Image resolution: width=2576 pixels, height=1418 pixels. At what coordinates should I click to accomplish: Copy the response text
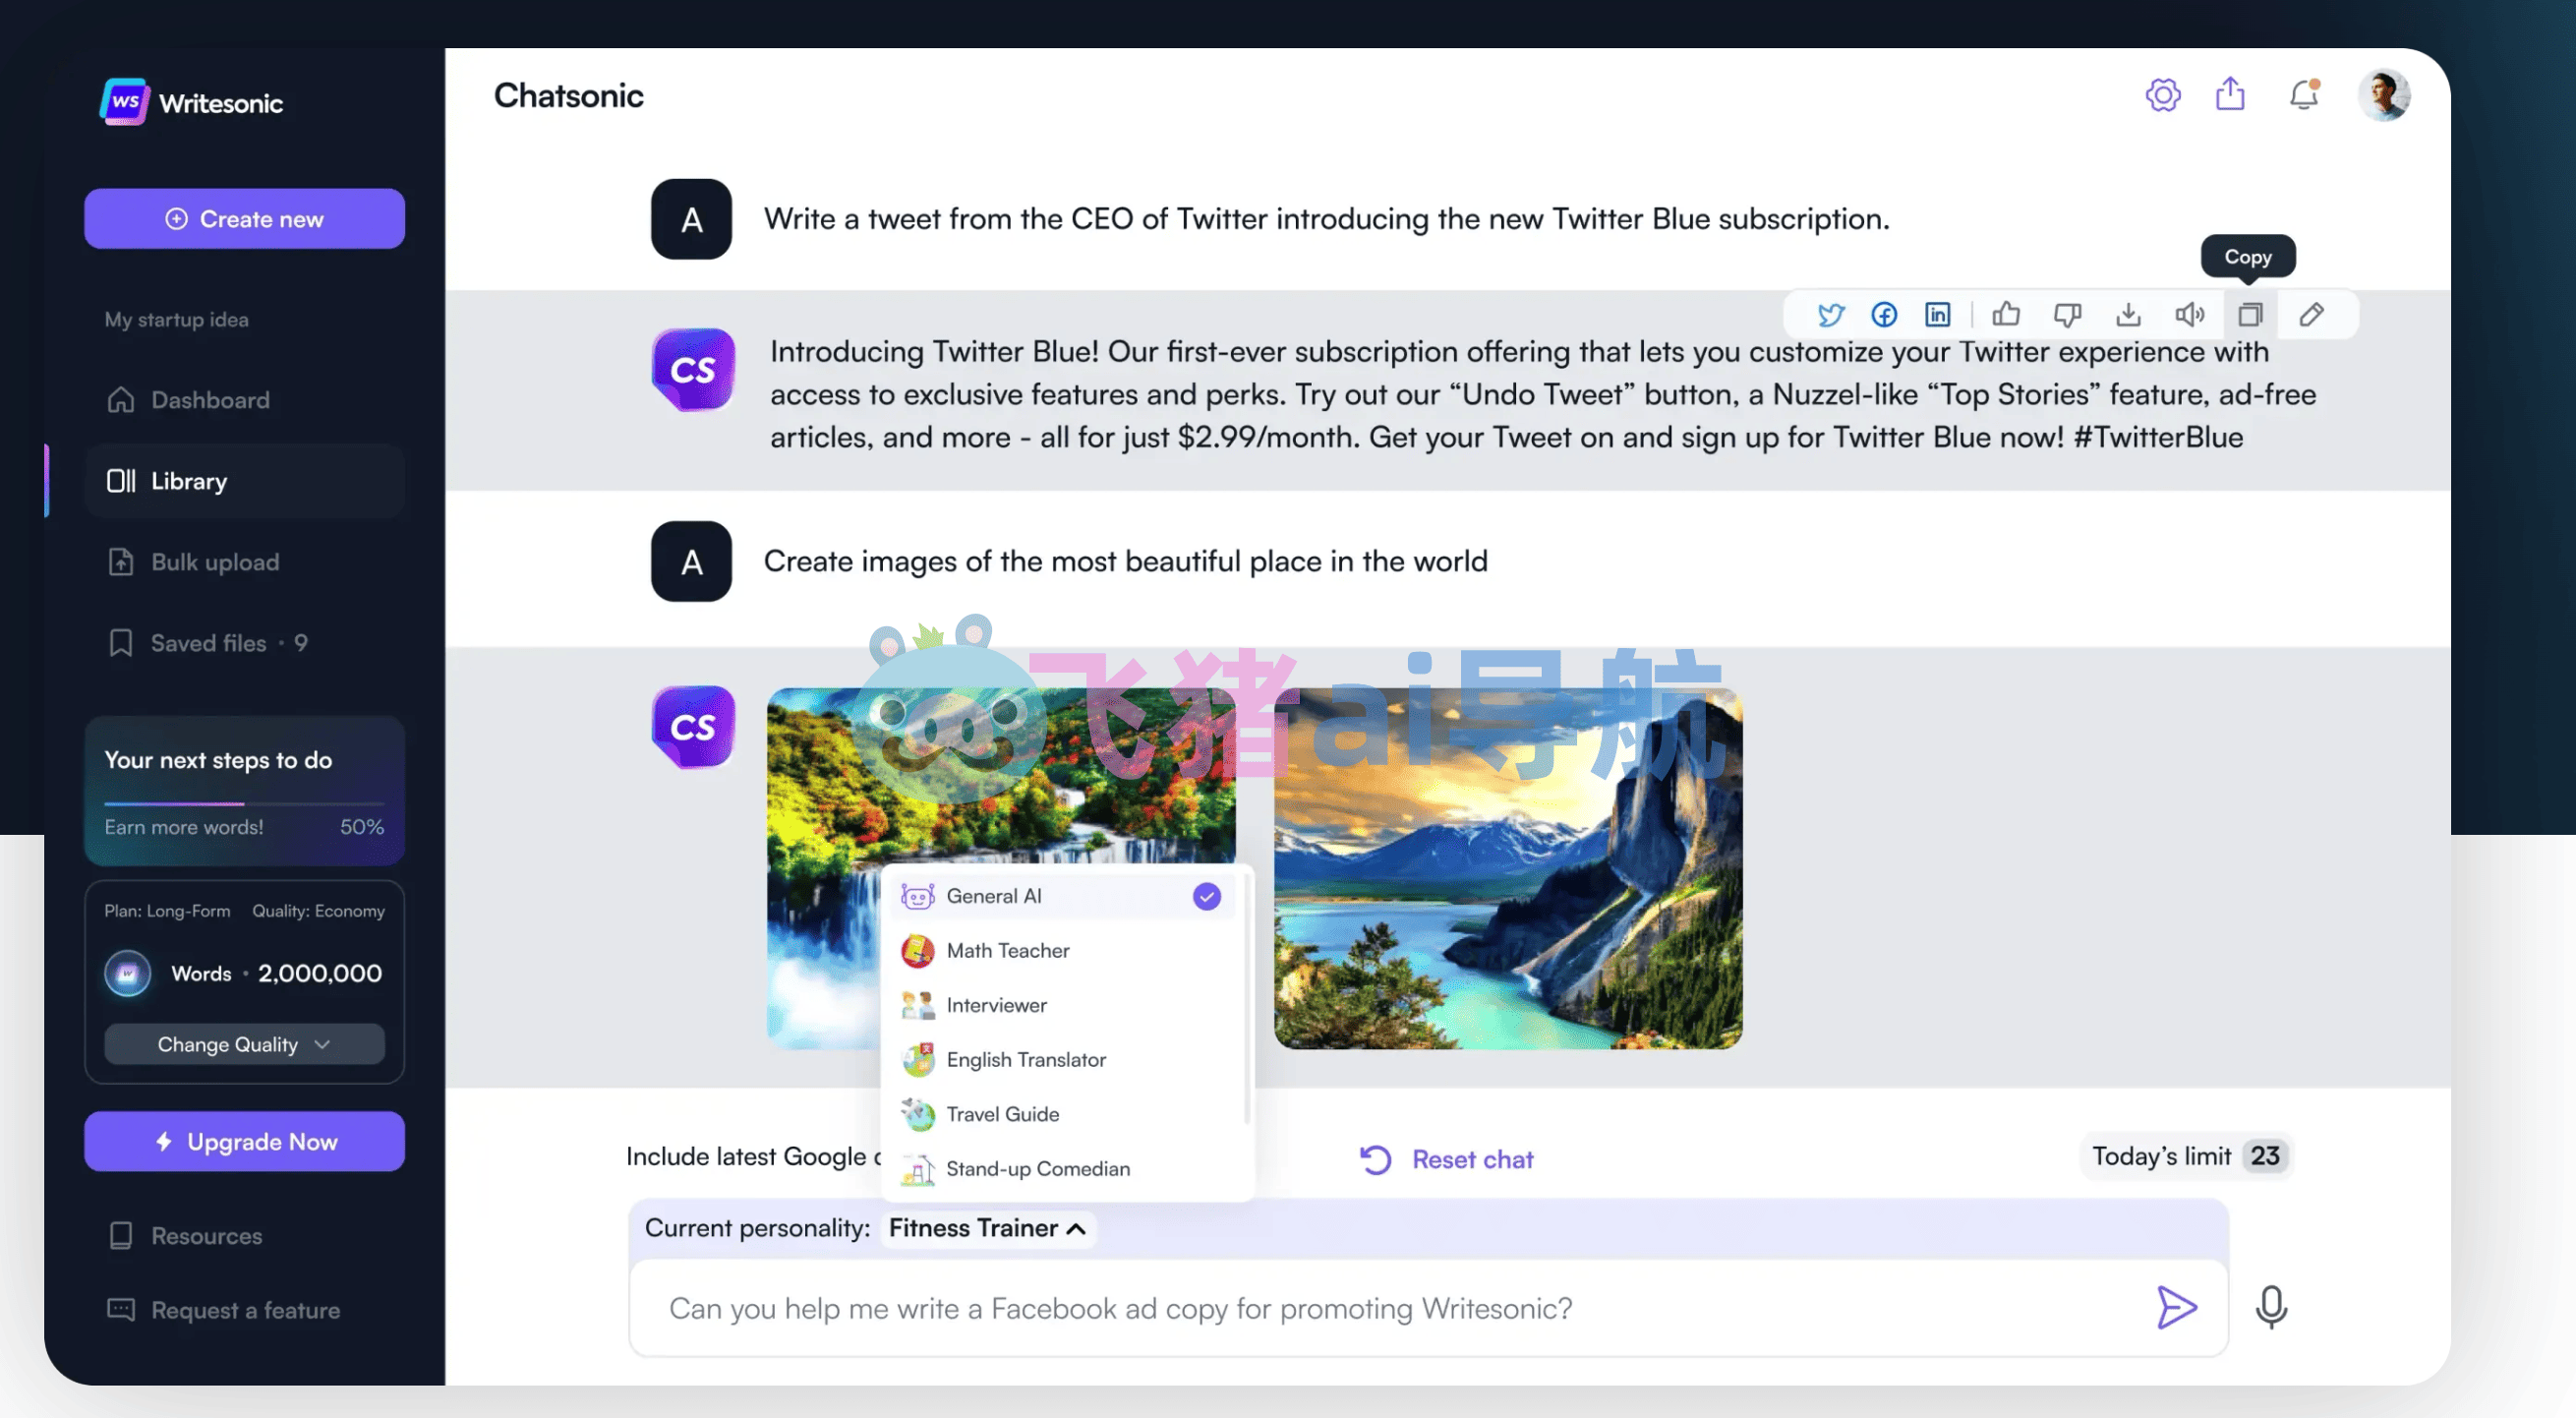coord(2250,315)
